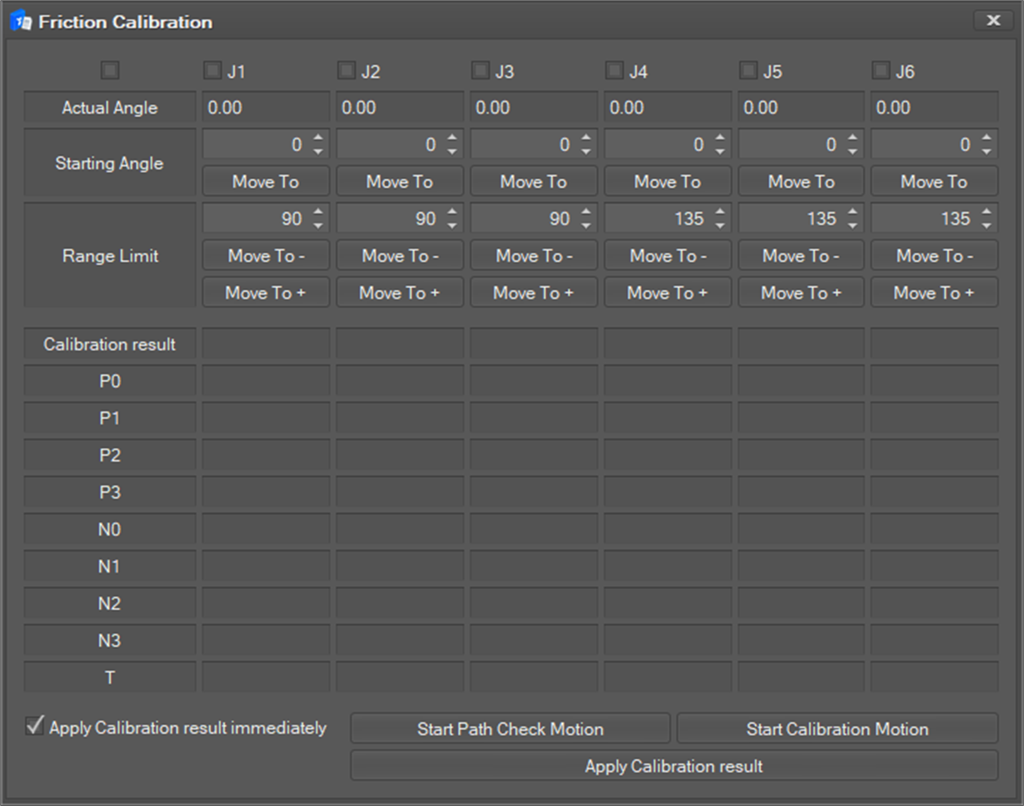1024x806 pixels.
Task: Uncheck Apply Calibration result immediately
Action: (35, 727)
